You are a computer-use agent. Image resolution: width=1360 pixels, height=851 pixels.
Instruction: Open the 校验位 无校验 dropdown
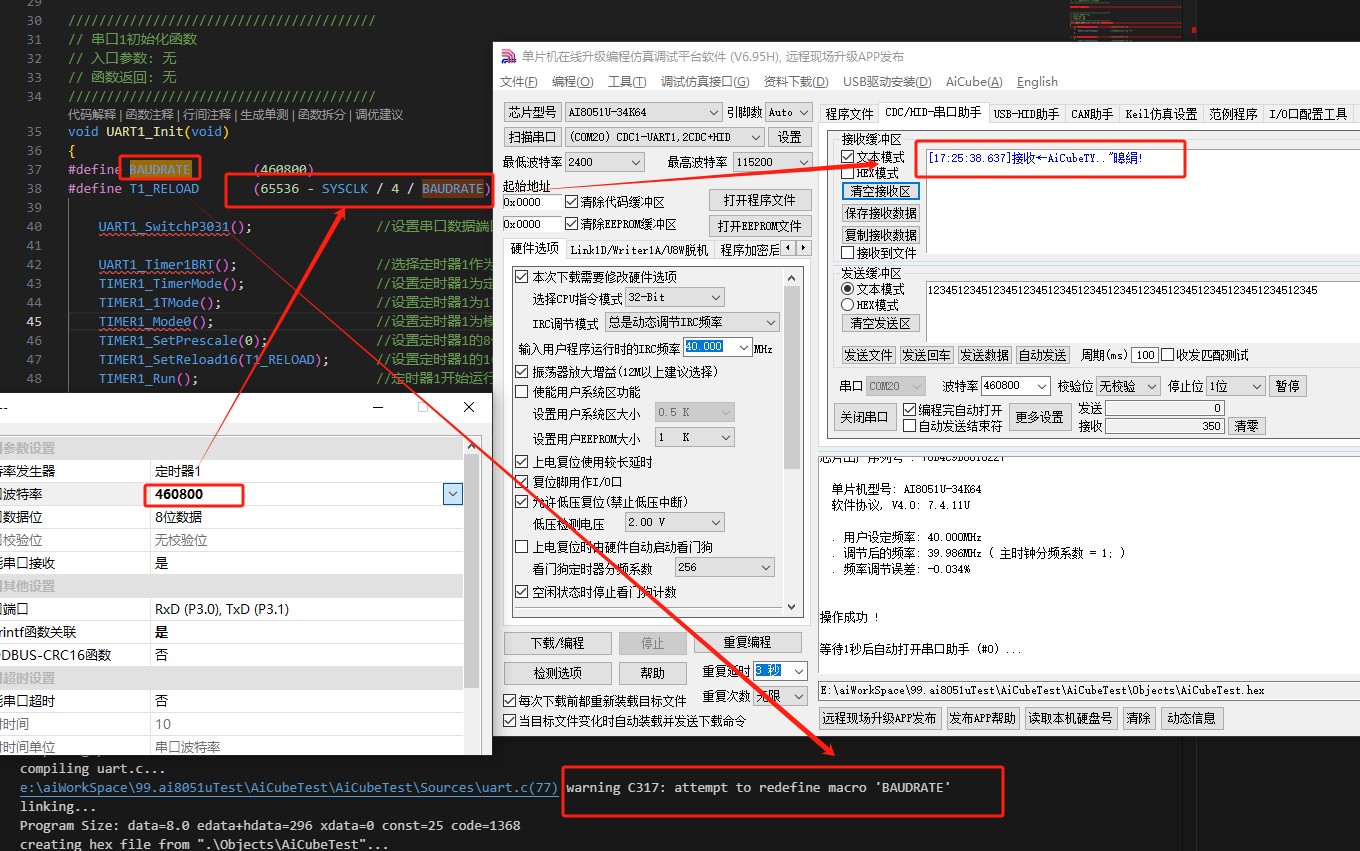click(1151, 386)
